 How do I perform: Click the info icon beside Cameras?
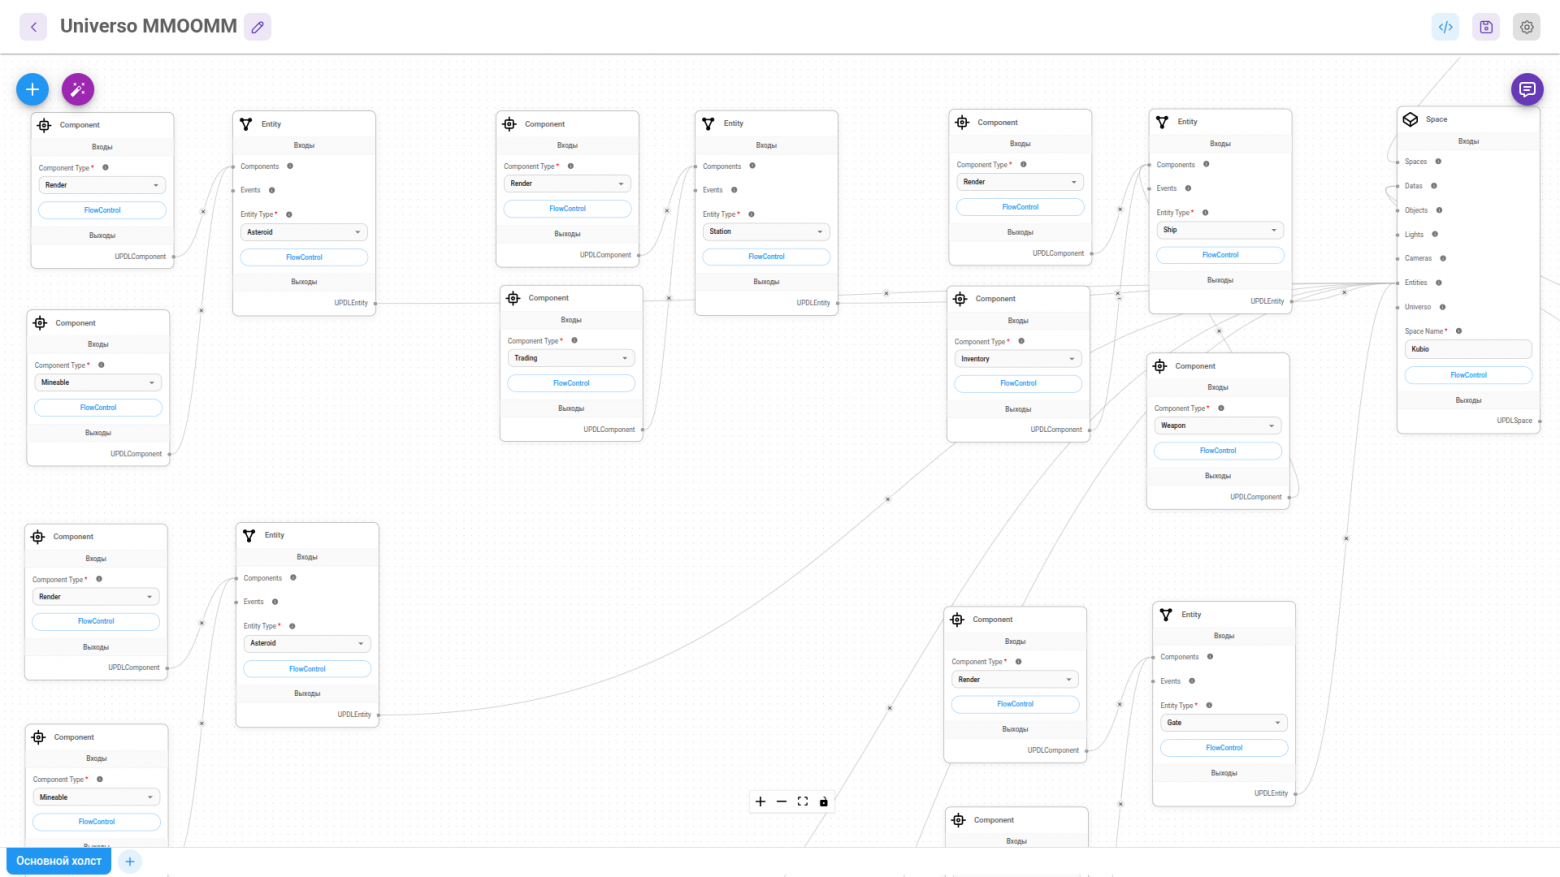click(x=1443, y=258)
